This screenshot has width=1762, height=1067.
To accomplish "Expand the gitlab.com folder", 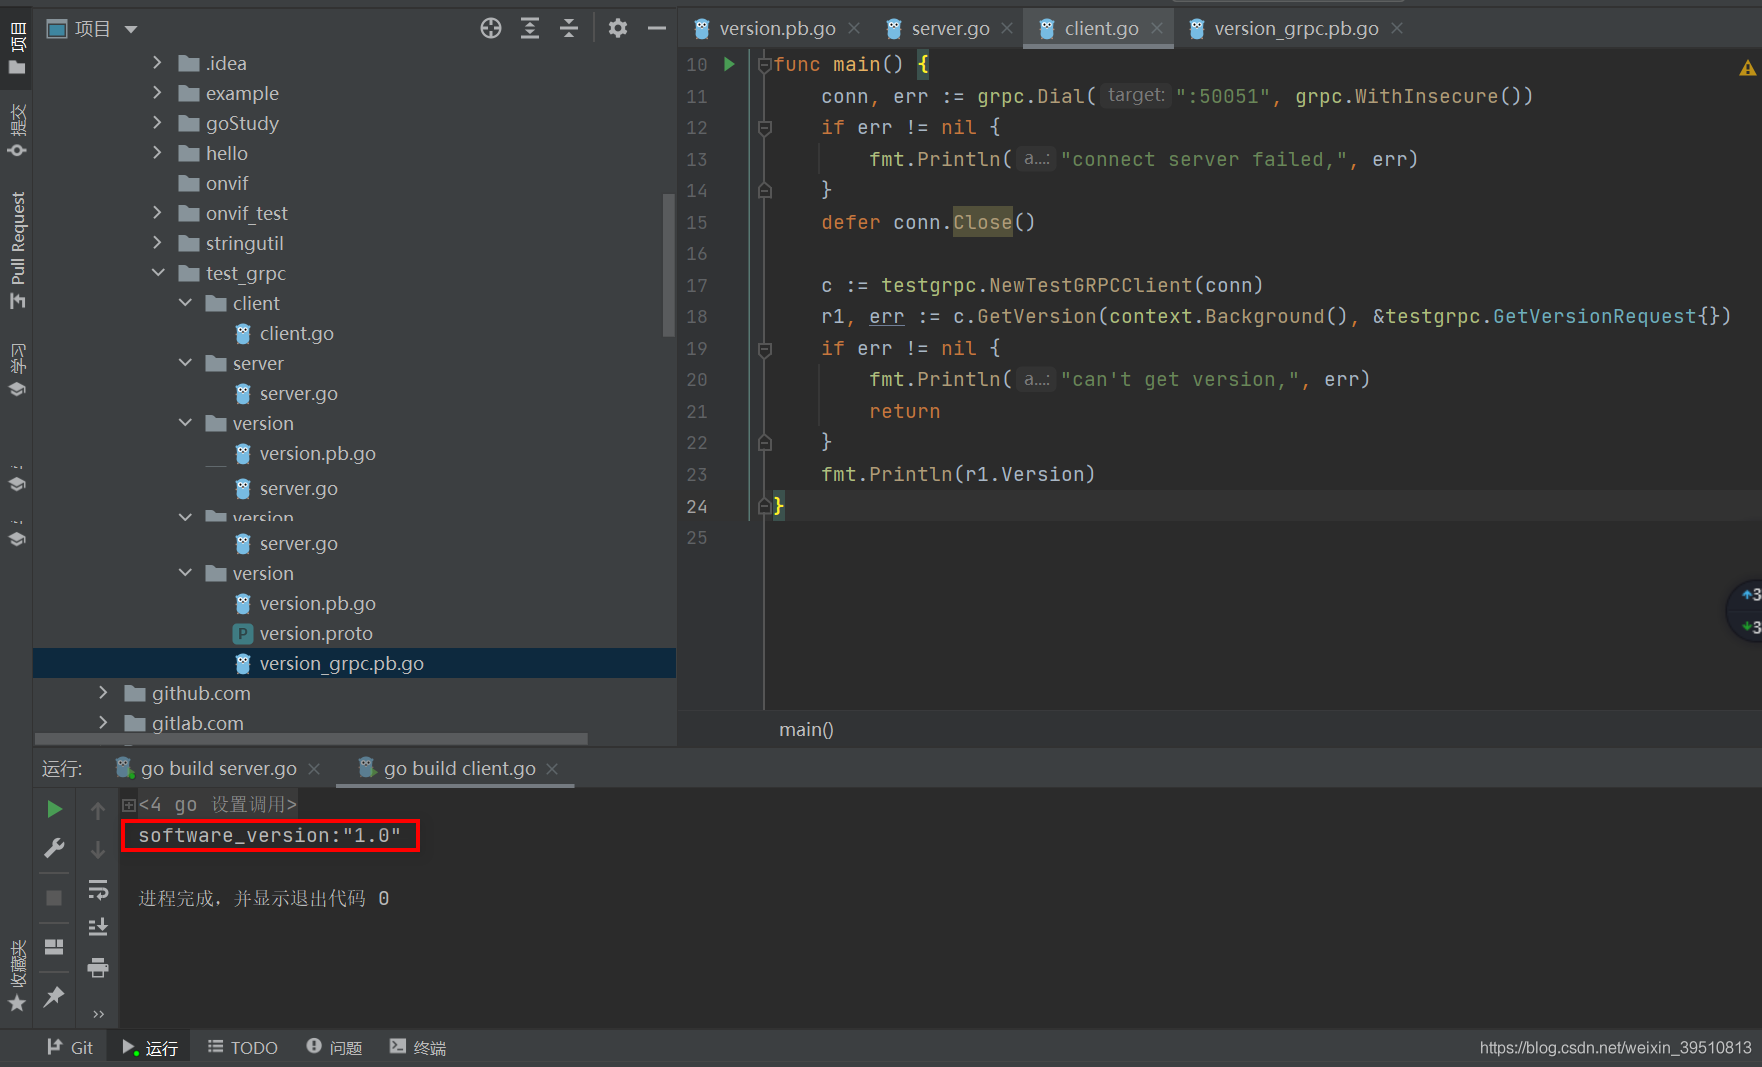I will pyautogui.click(x=103, y=723).
